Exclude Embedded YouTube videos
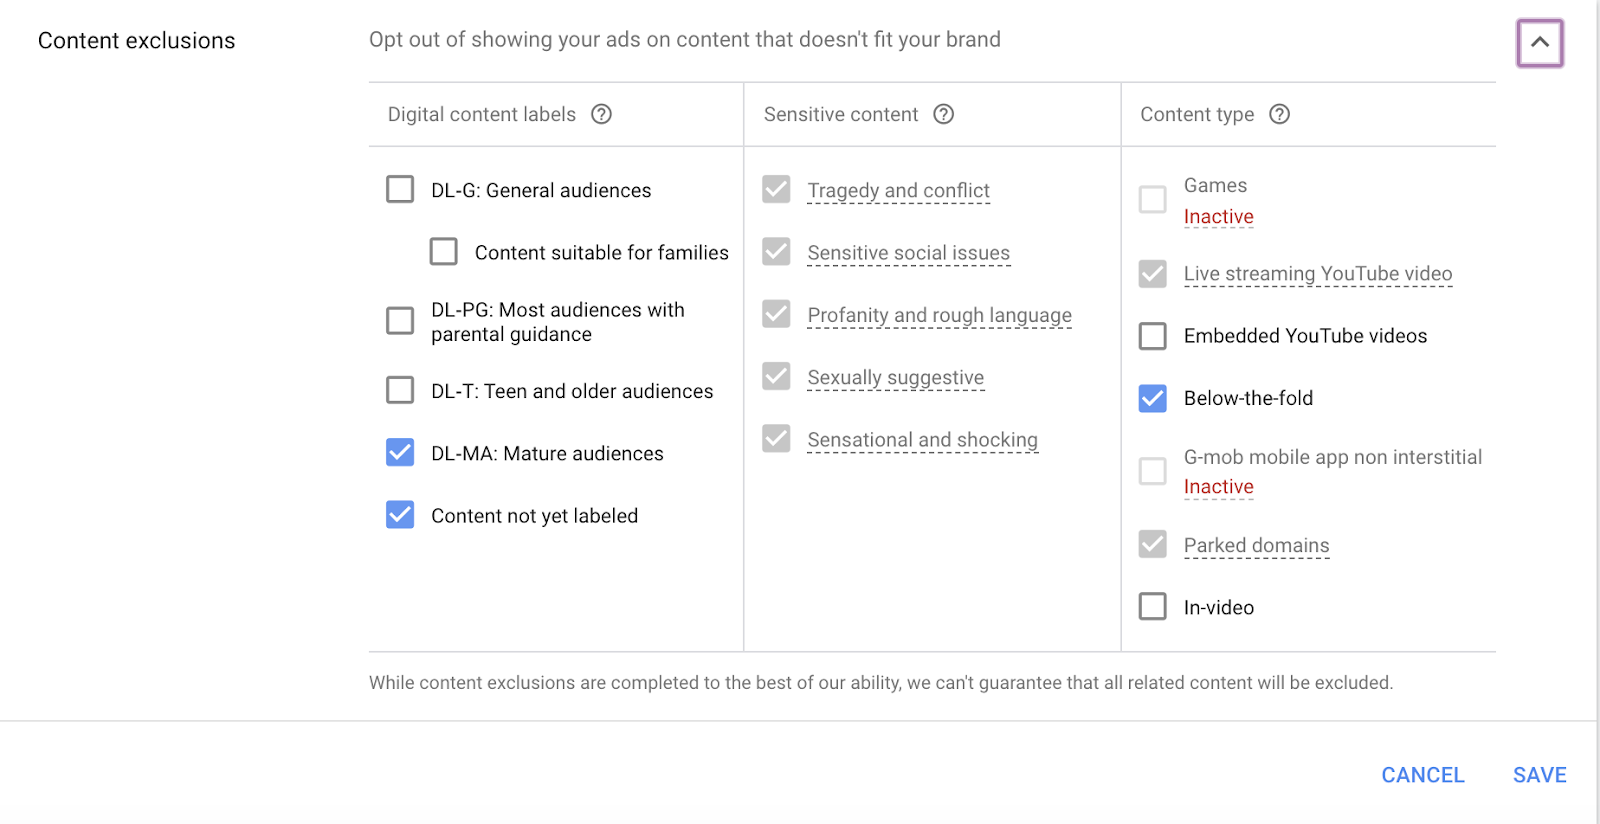The image size is (1600, 824). (1153, 336)
